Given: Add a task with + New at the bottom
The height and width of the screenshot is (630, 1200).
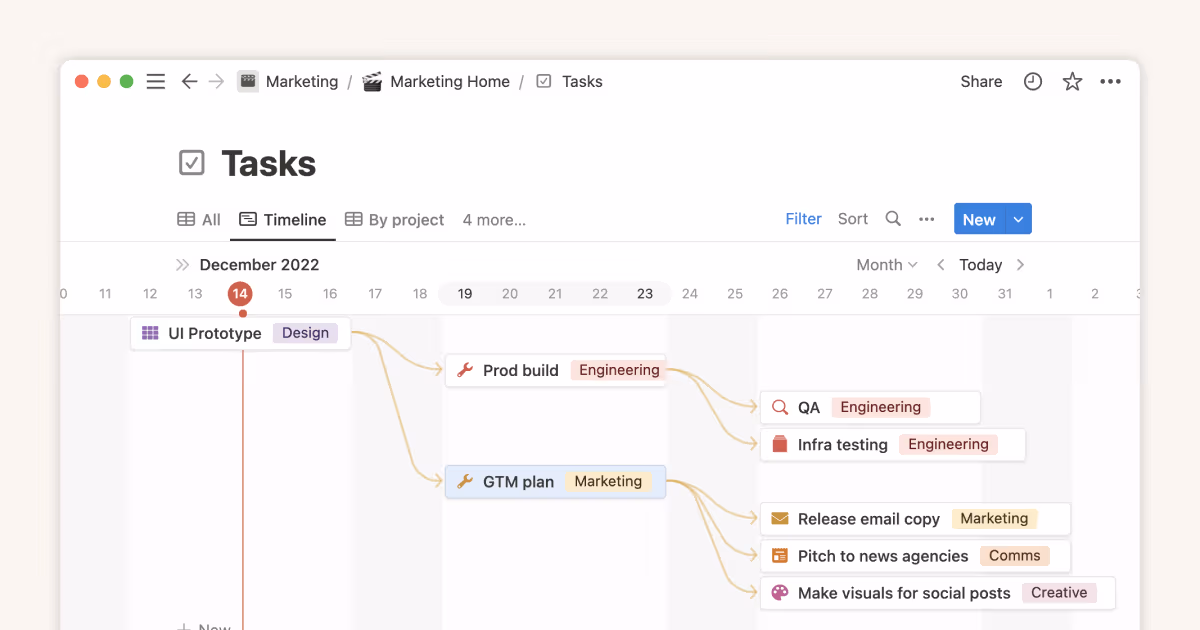Looking at the screenshot, I should (x=205, y=625).
